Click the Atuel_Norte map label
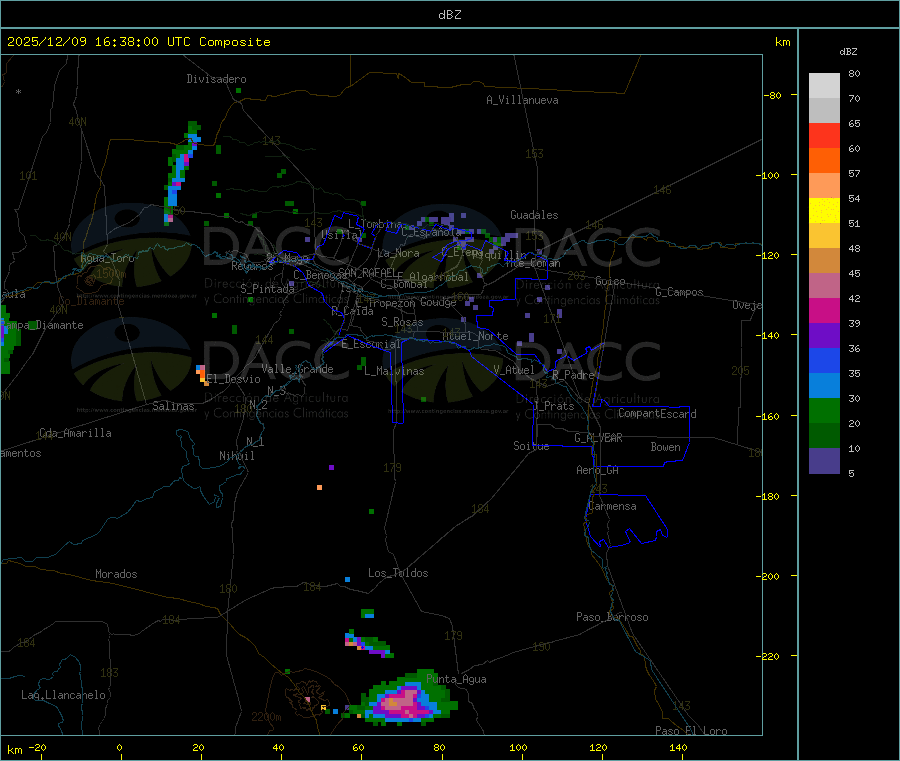Screen dimensions: 900x761 click(475, 336)
